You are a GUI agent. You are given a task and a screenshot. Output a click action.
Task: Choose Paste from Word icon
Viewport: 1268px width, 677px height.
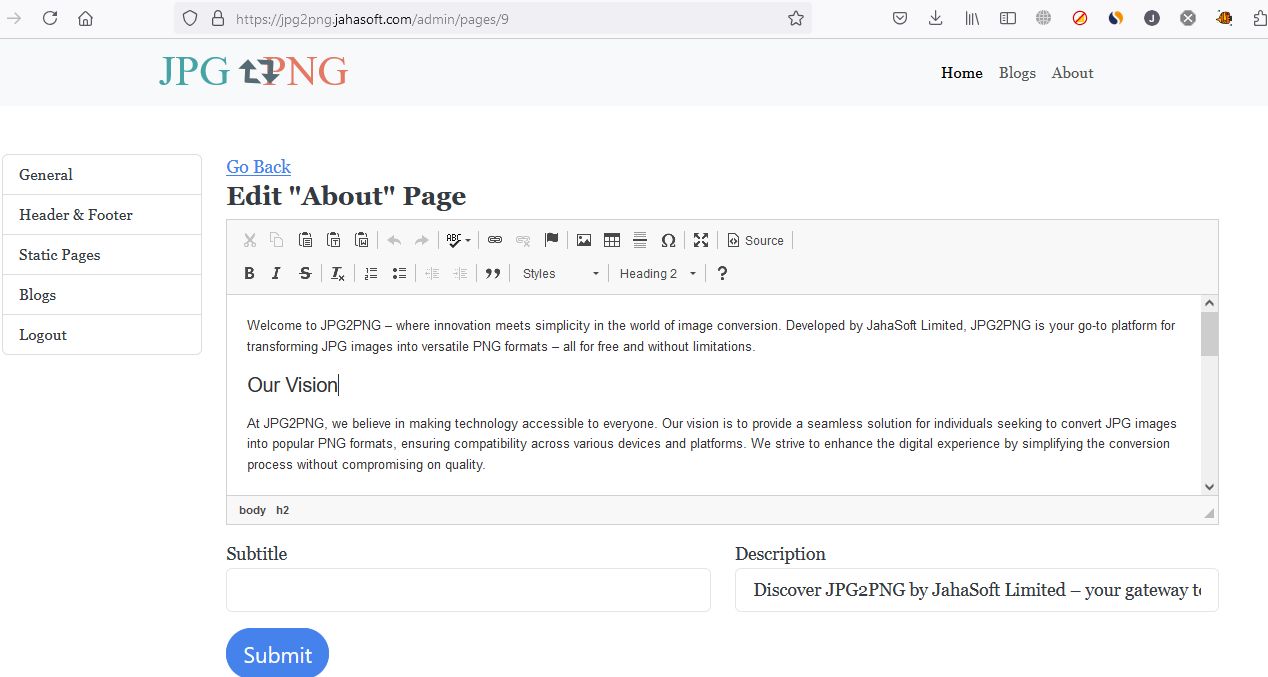pyautogui.click(x=362, y=240)
